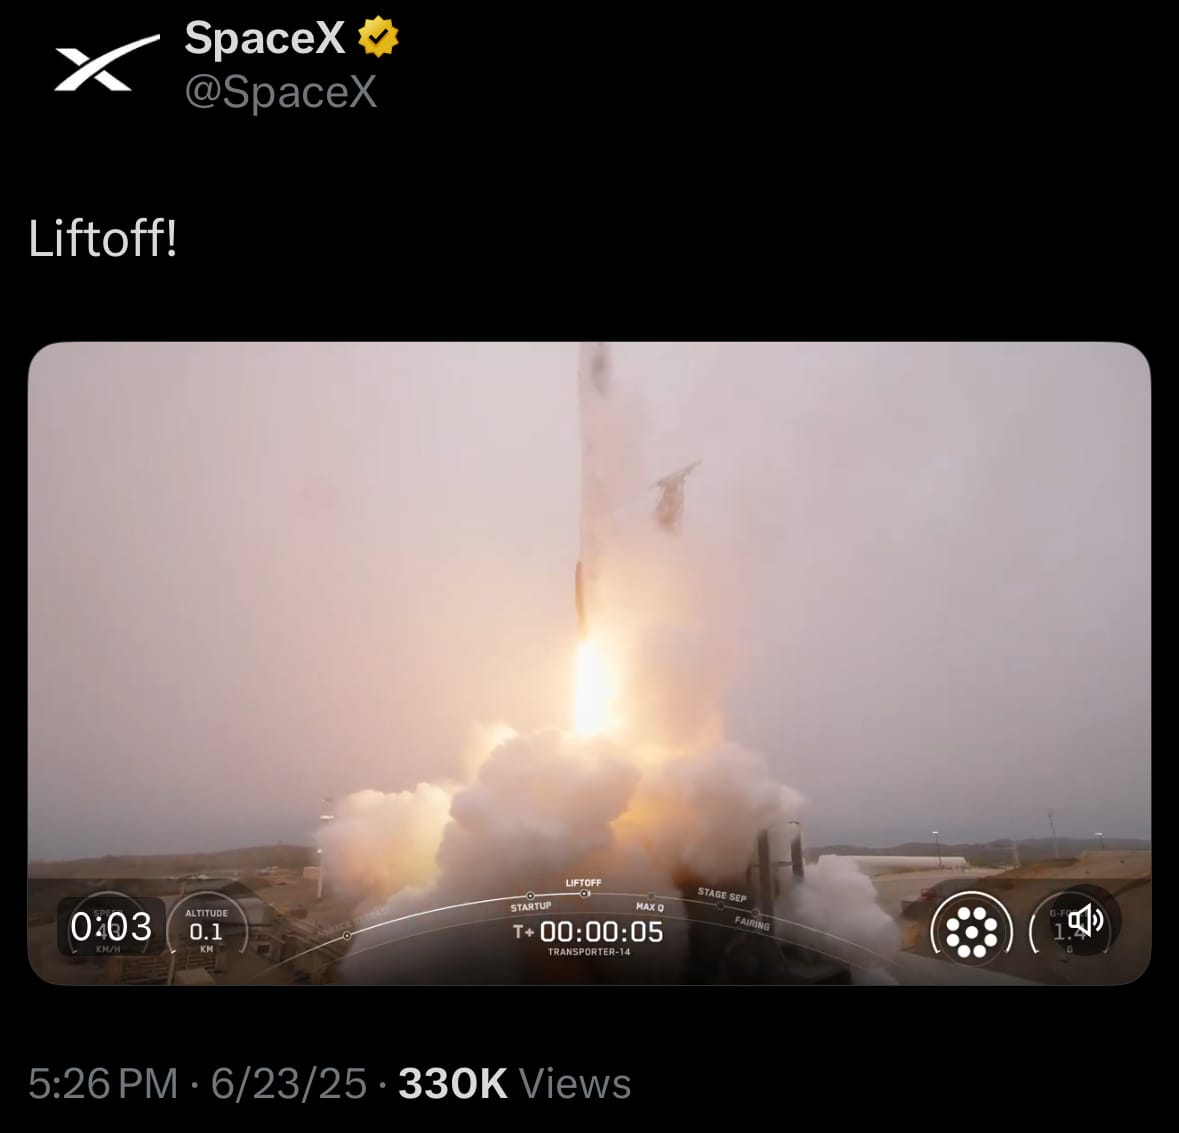Click the TRANSPORTER-14 mission label
The width and height of the screenshot is (1179, 1133).
point(589,952)
